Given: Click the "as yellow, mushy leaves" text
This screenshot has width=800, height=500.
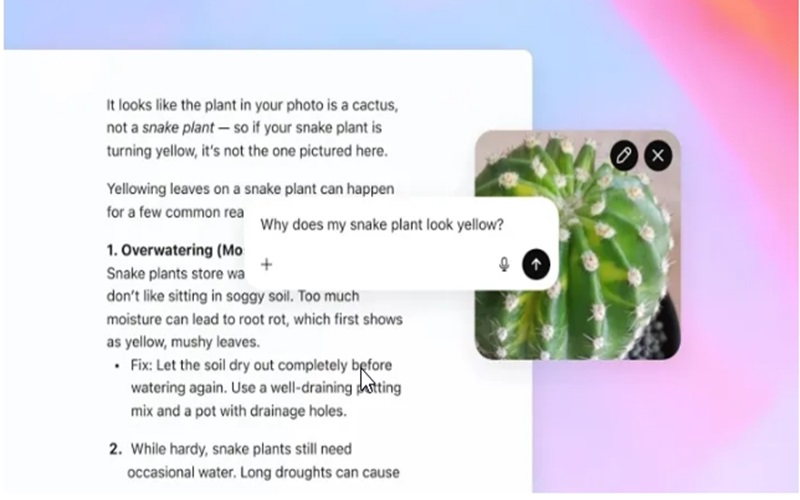Looking at the screenshot, I should [183, 342].
